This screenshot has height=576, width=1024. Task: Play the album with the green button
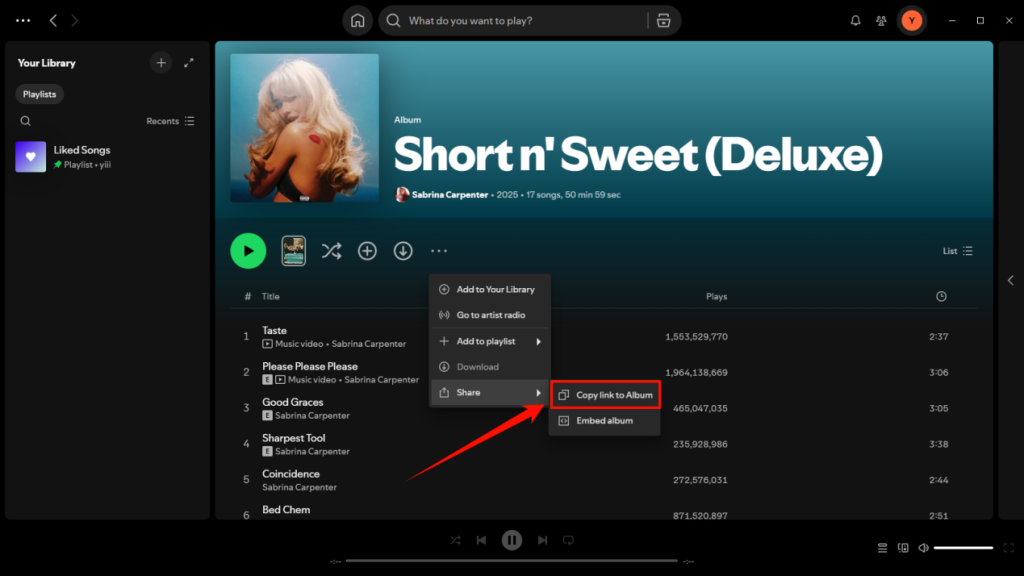pos(248,251)
